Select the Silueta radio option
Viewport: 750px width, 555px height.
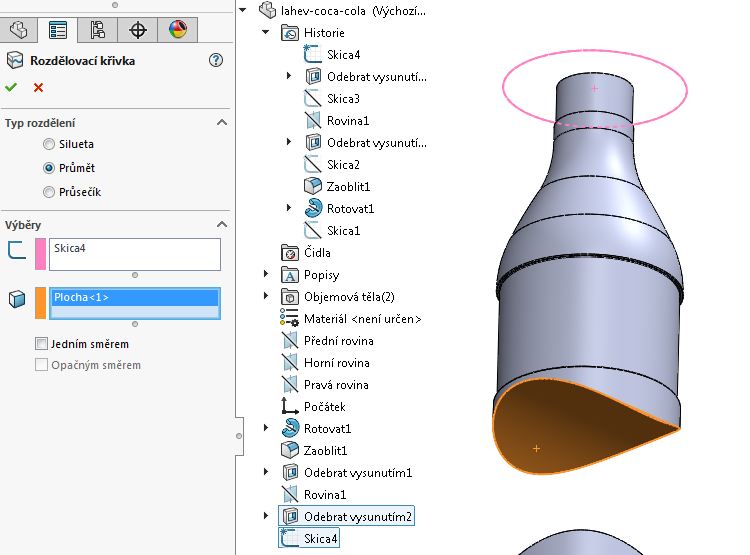click(x=49, y=144)
